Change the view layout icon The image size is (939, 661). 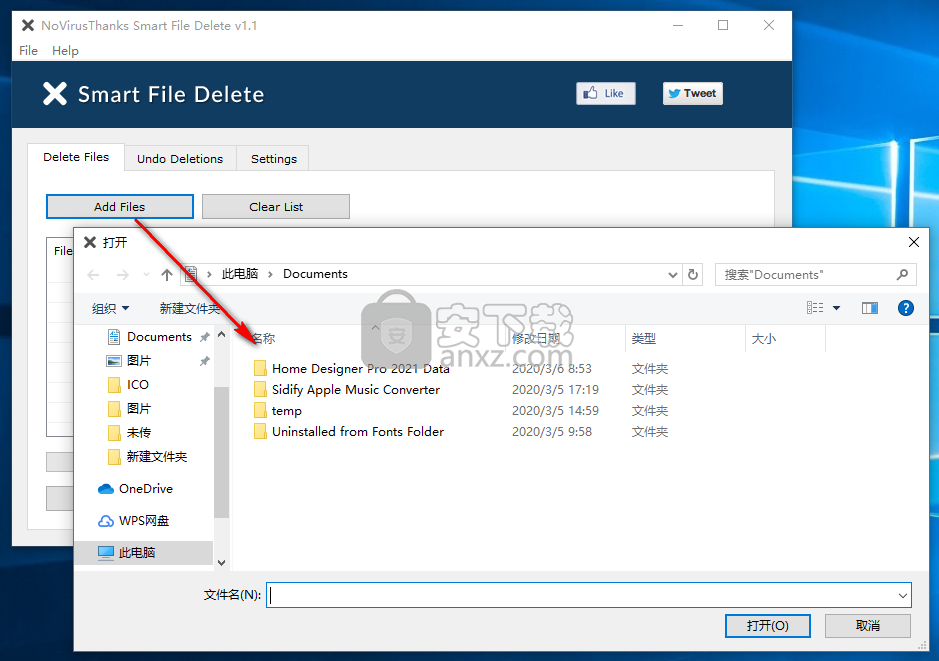(814, 308)
